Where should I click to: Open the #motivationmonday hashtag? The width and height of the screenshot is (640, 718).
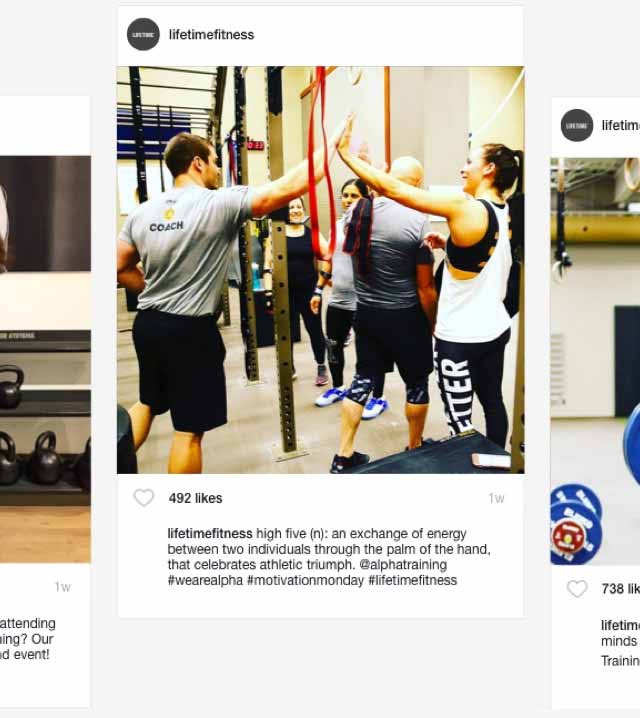point(305,581)
